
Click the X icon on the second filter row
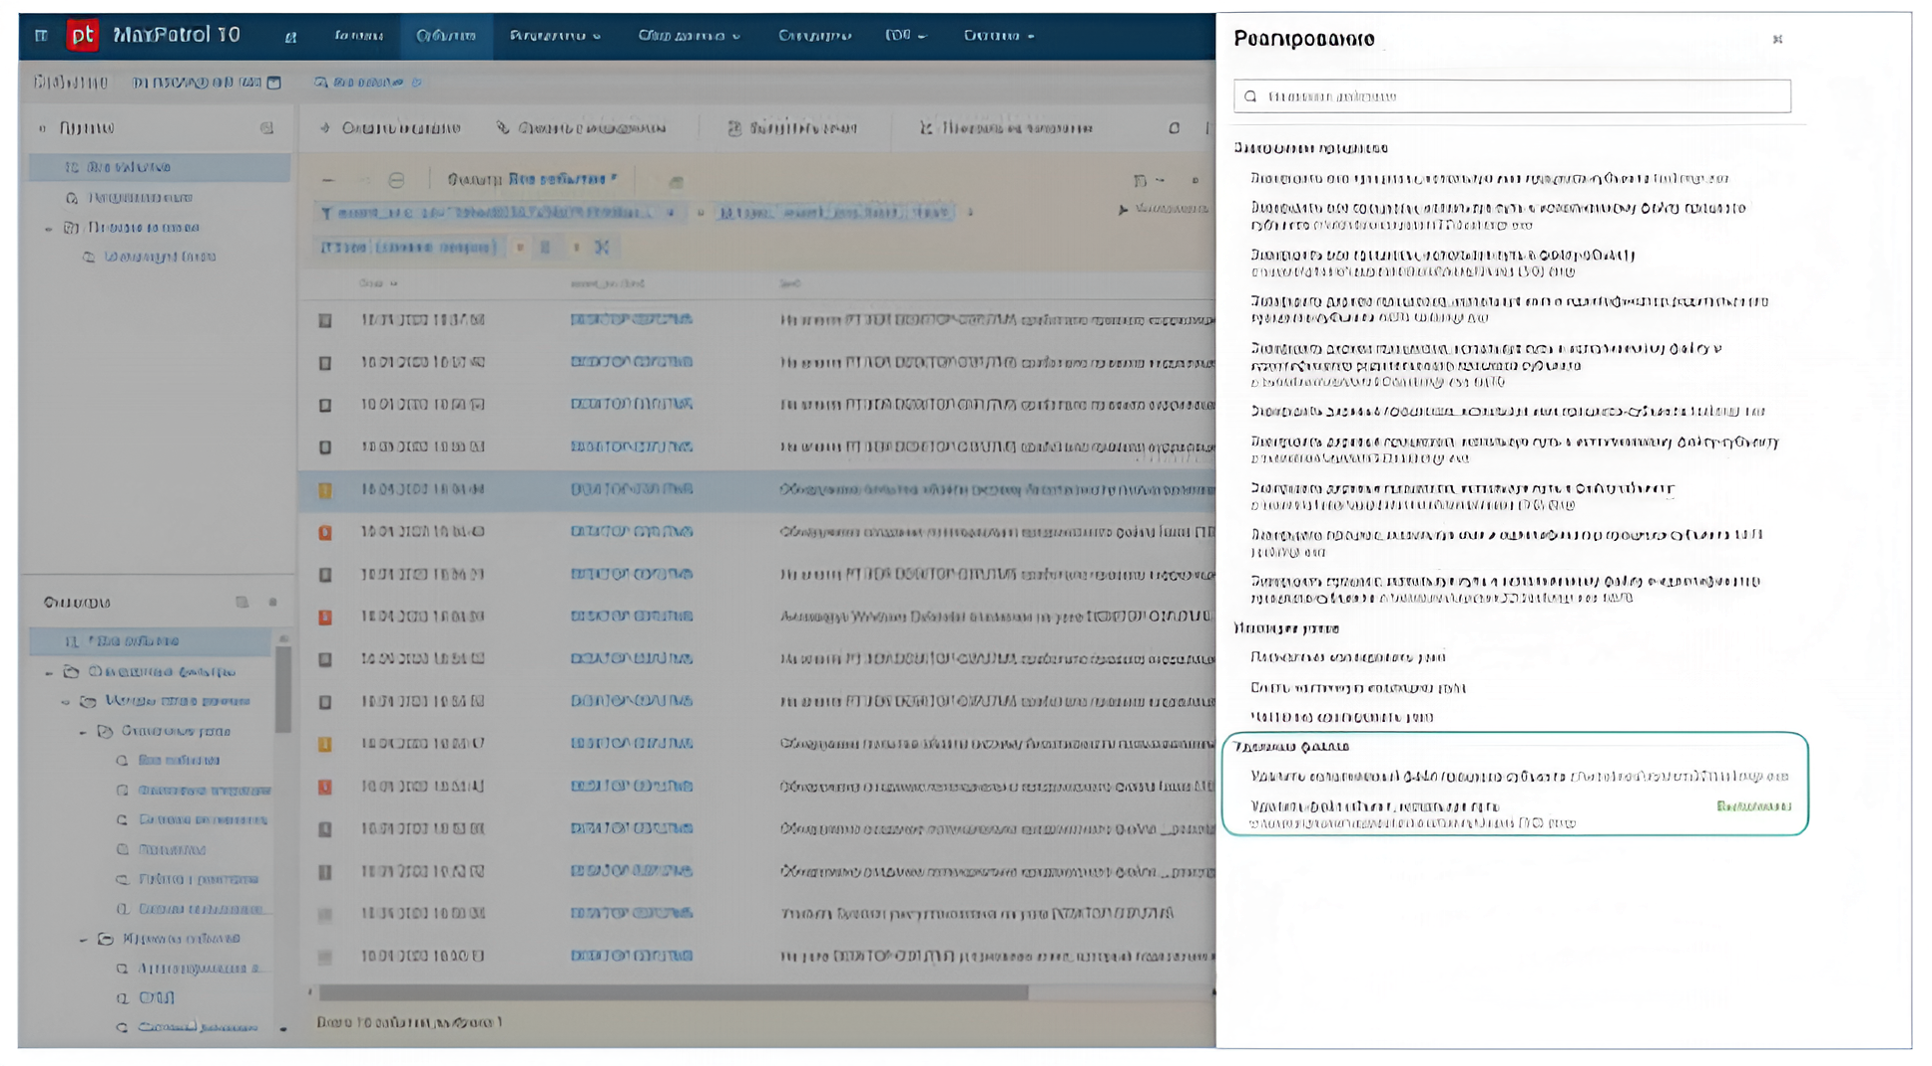tap(601, 247)
